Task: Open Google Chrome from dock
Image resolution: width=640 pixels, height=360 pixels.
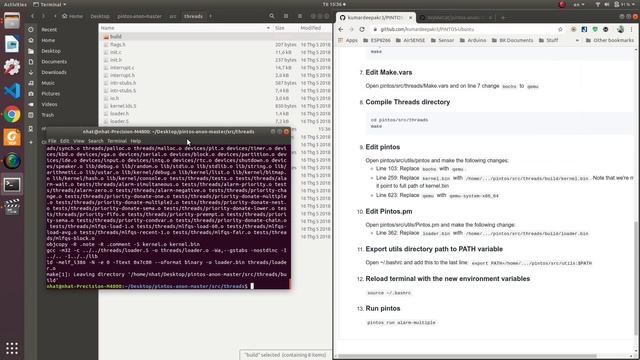Action: pos(11,114)
